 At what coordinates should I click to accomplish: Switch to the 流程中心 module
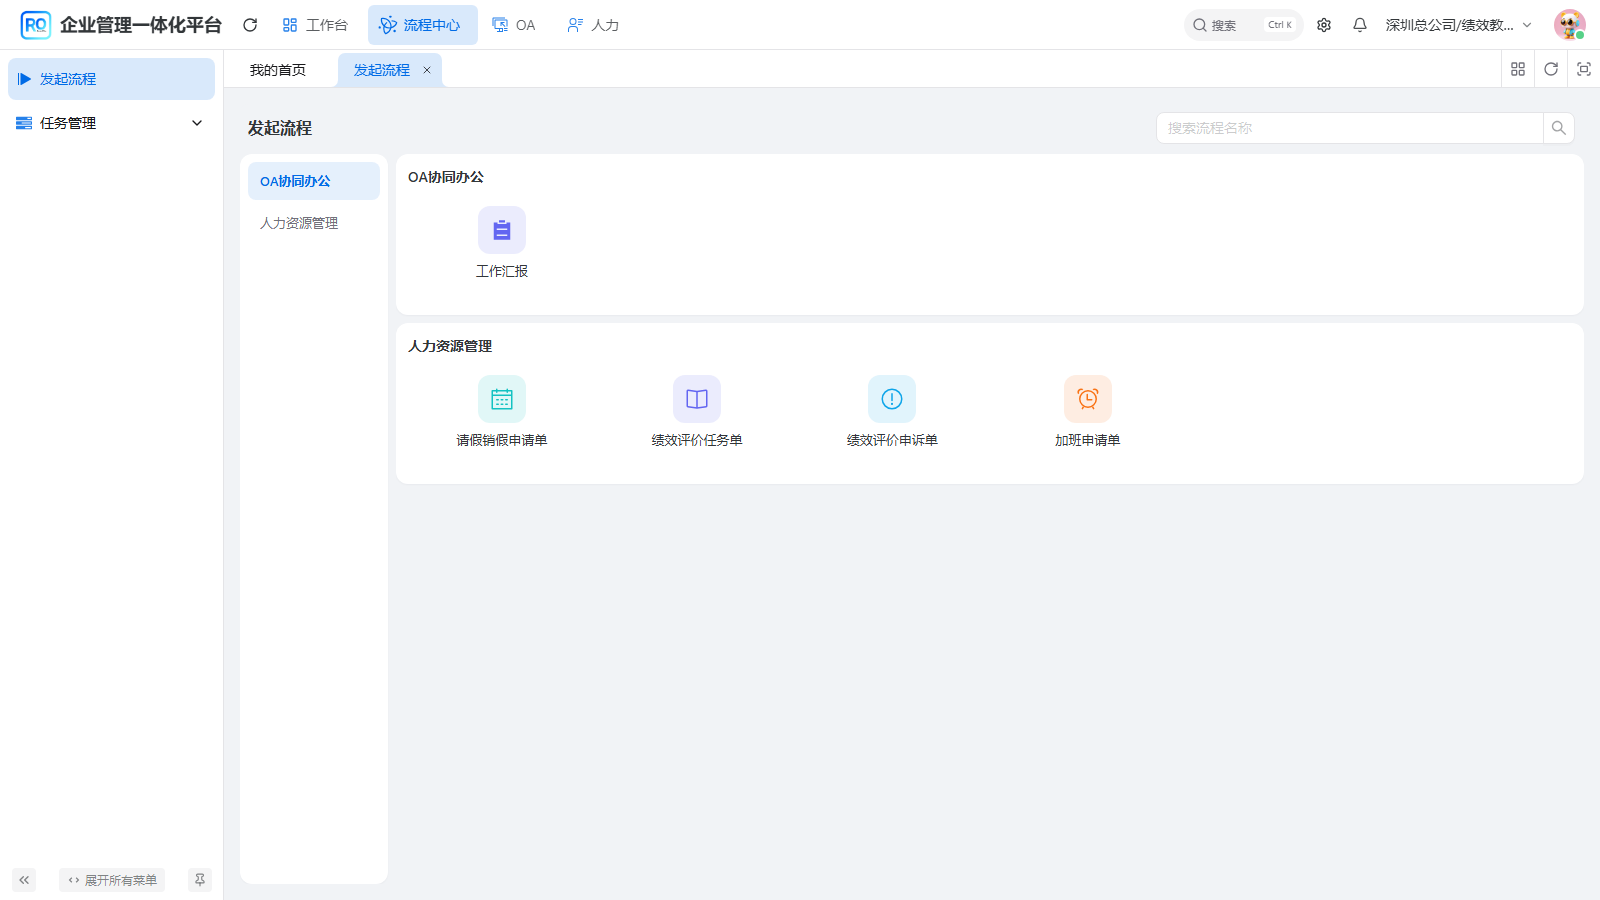(x=422, y=25)
